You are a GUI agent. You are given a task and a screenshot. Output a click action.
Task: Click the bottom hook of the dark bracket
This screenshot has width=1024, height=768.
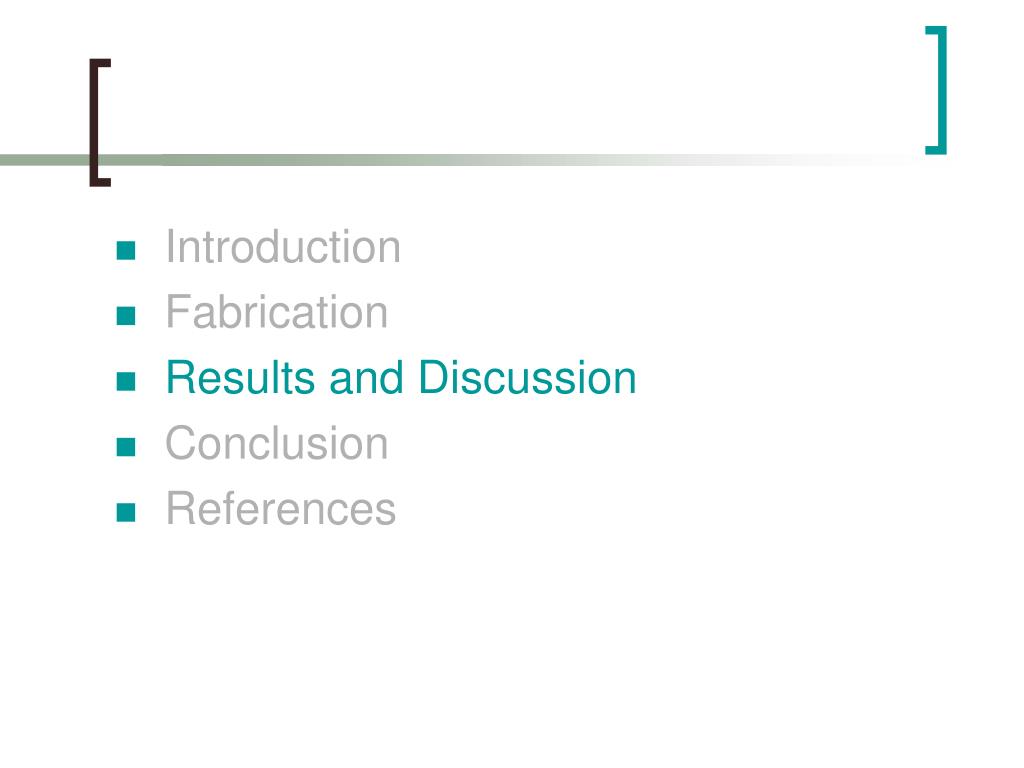point(100,182)
